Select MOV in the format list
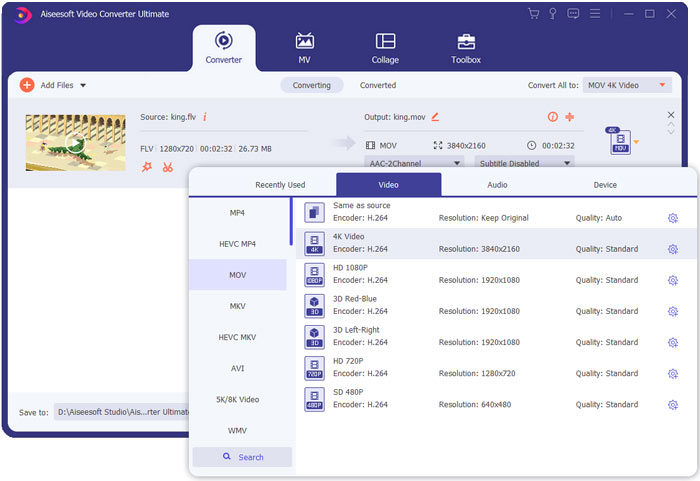The height and width of the screenshot is (481, 700). point(238,275)
